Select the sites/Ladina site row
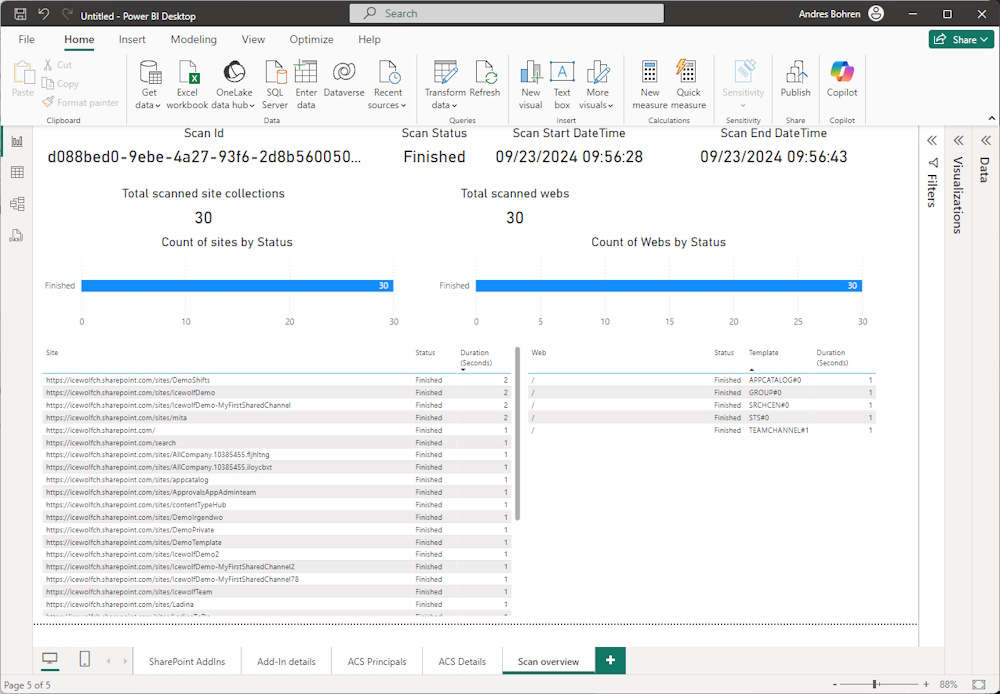This screenshot has width=1000, height=694. [277, 604]
